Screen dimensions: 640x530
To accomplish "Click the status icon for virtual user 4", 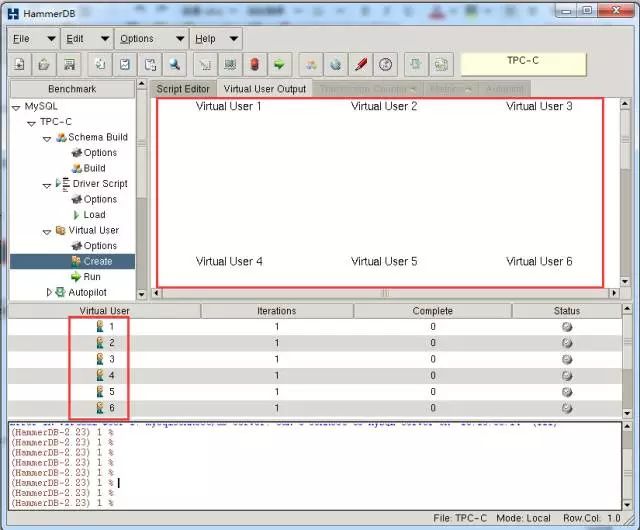I will 567,376.
